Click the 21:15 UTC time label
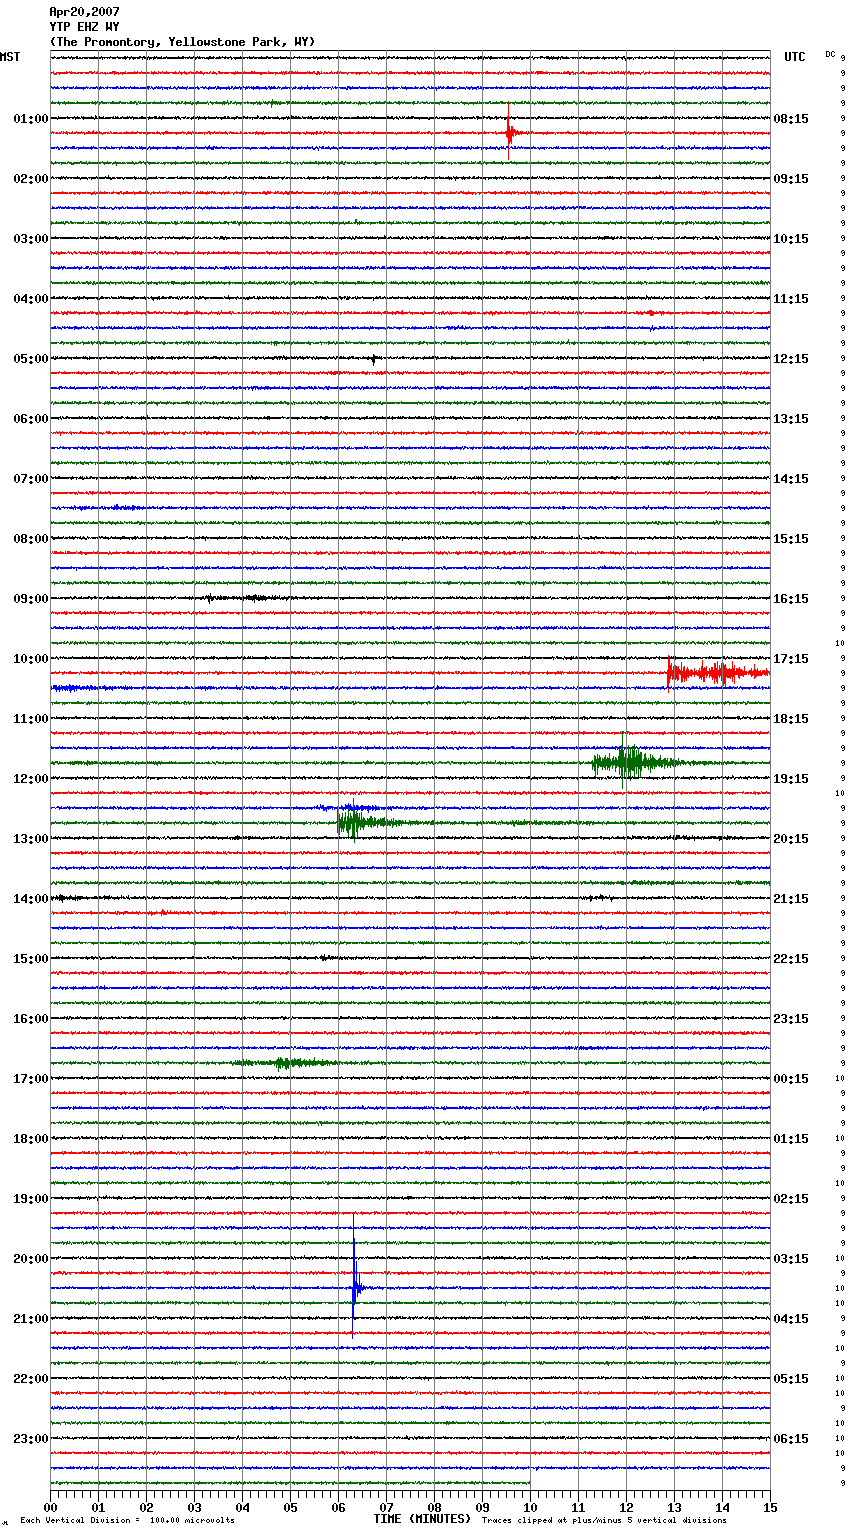The width and height of the screenshot is (850, 1534). (x=791, y=899)
